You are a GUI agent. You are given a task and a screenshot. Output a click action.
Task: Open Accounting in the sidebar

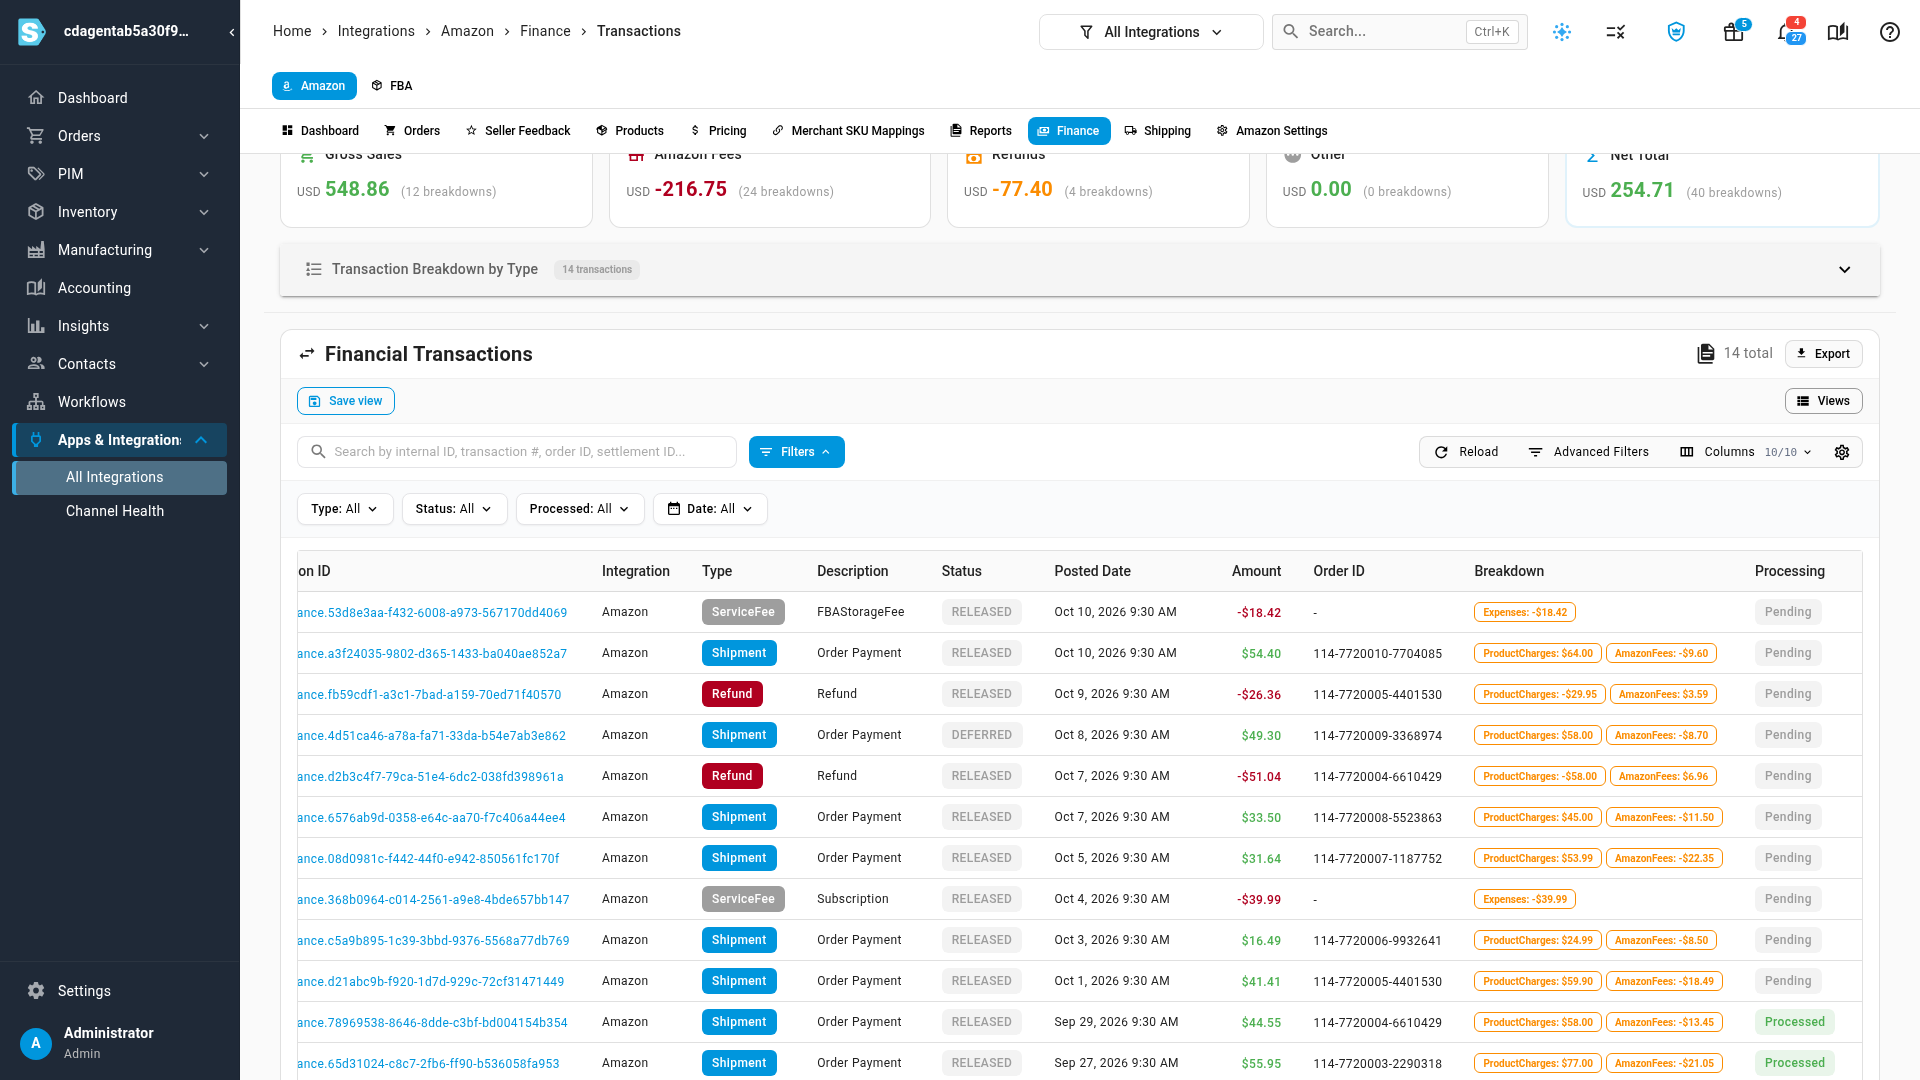click(120, 288)
